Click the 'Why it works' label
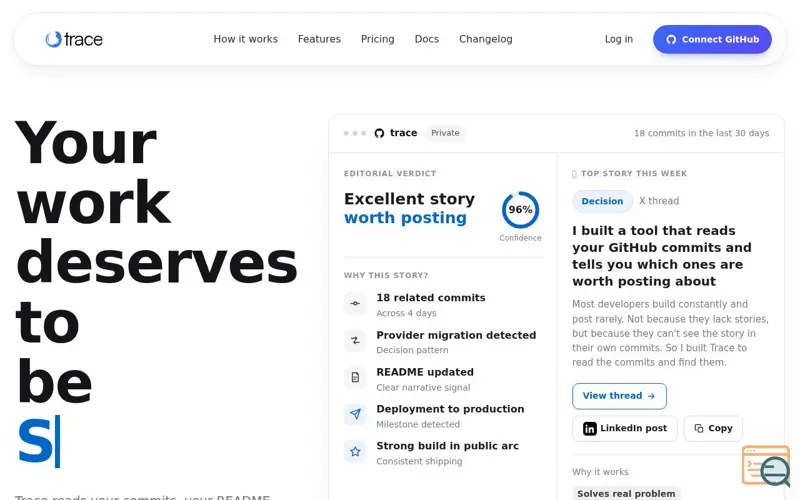Viewport: 800px width, 500px height. pyautogui.click(x=600, y=472)
